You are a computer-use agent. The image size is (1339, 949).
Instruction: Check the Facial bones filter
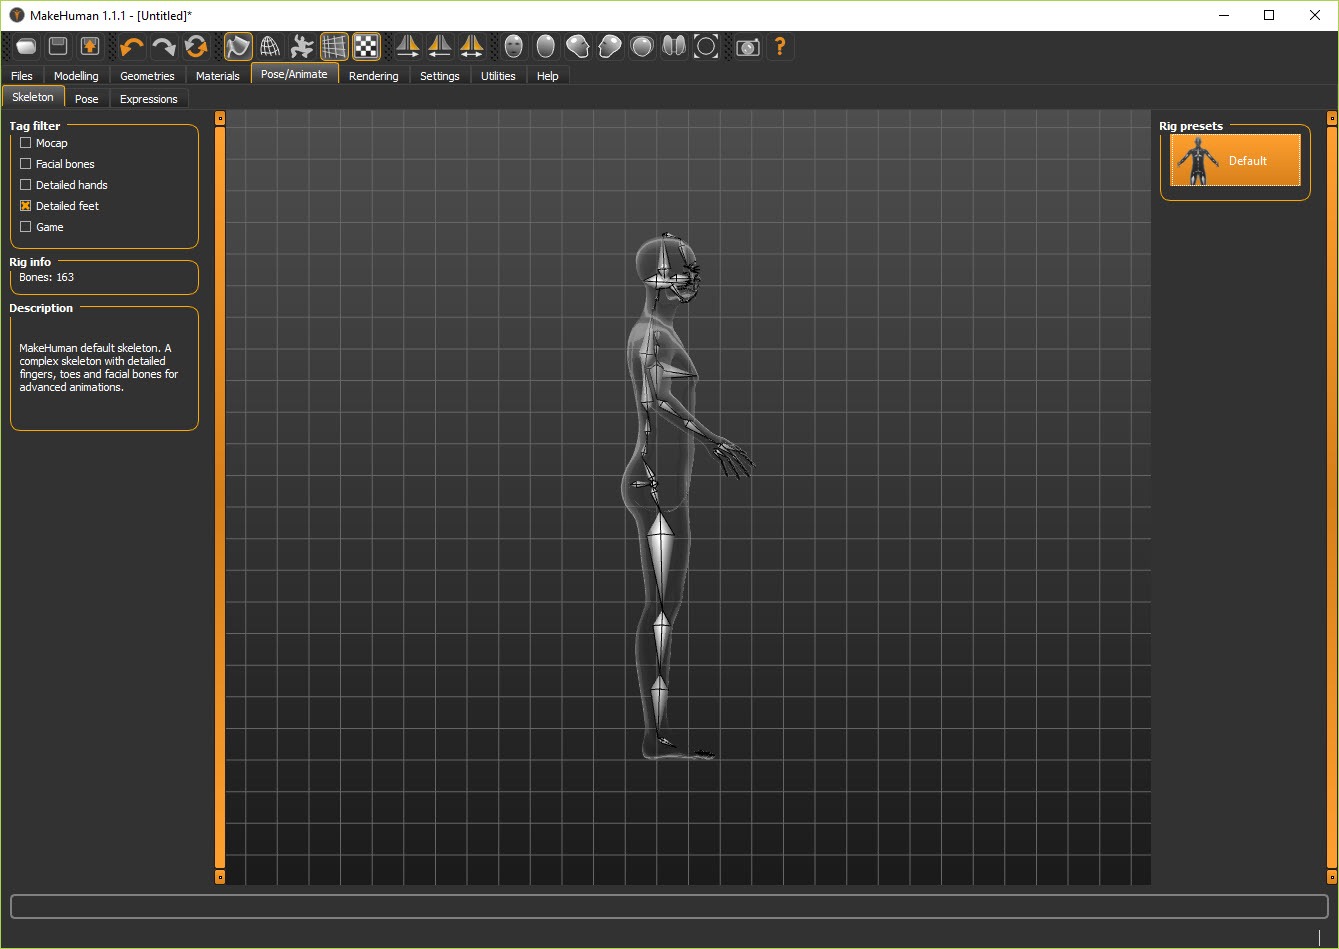click(26, 164)
